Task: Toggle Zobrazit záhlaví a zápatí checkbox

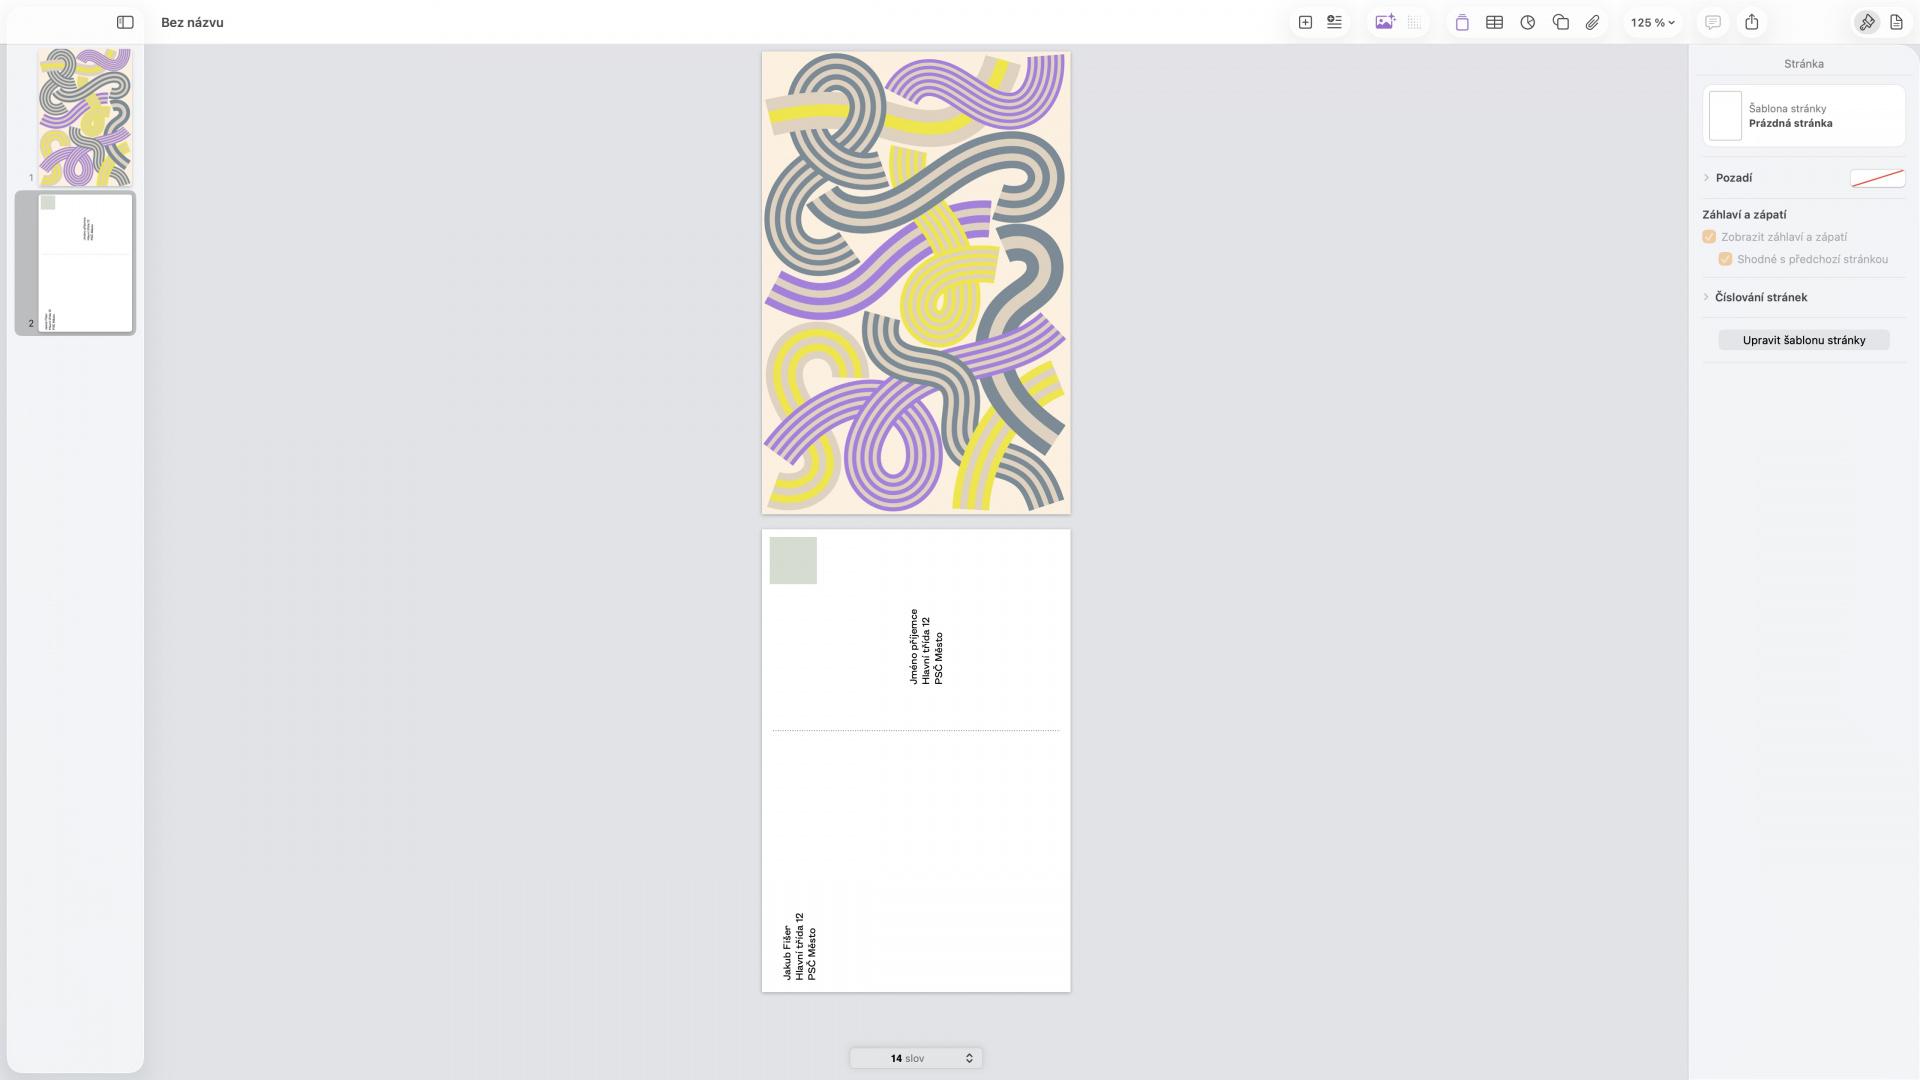Action: [x=1709, y=237]
